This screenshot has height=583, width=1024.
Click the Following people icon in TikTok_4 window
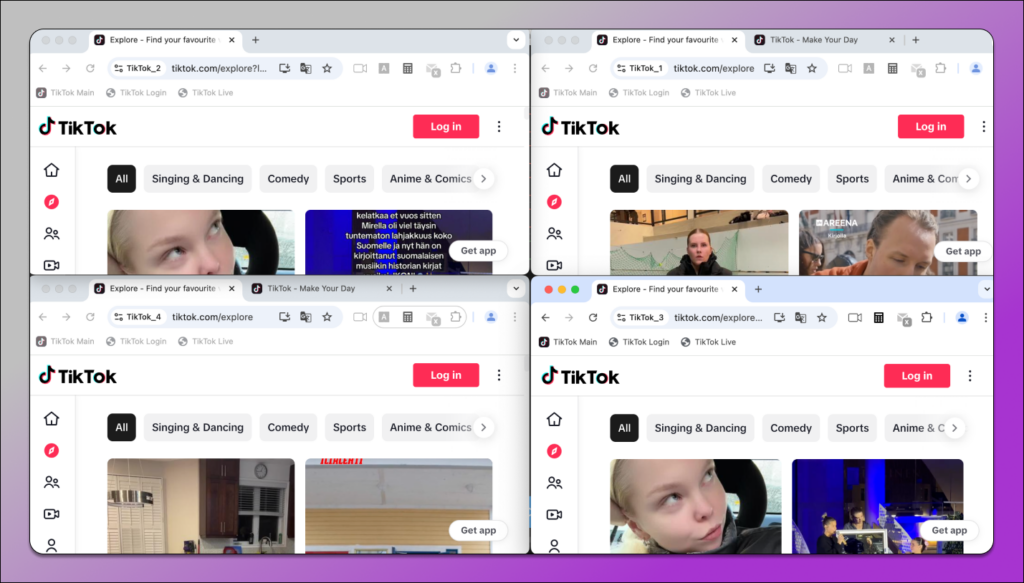[x=52, y=482]
